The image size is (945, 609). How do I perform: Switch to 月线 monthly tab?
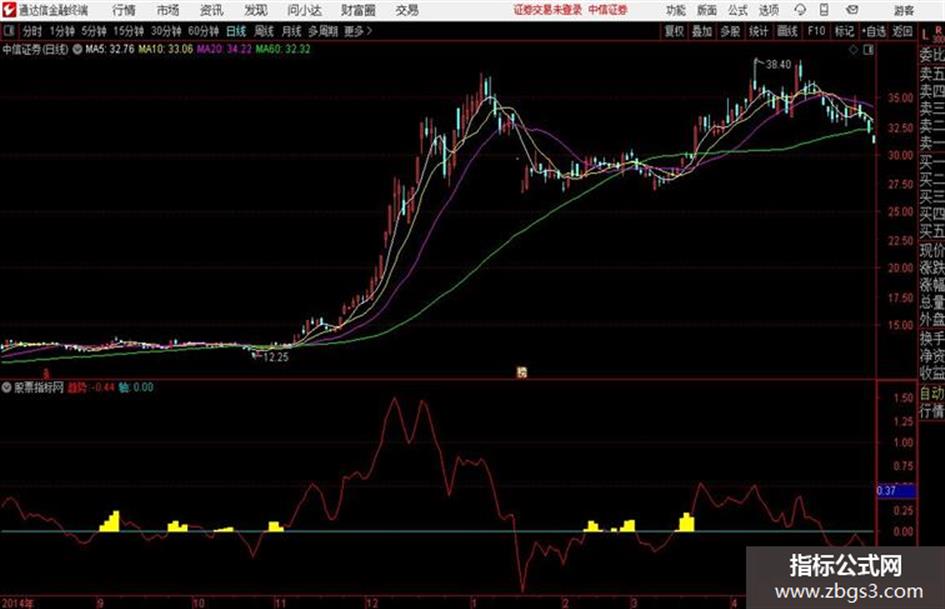292,31
